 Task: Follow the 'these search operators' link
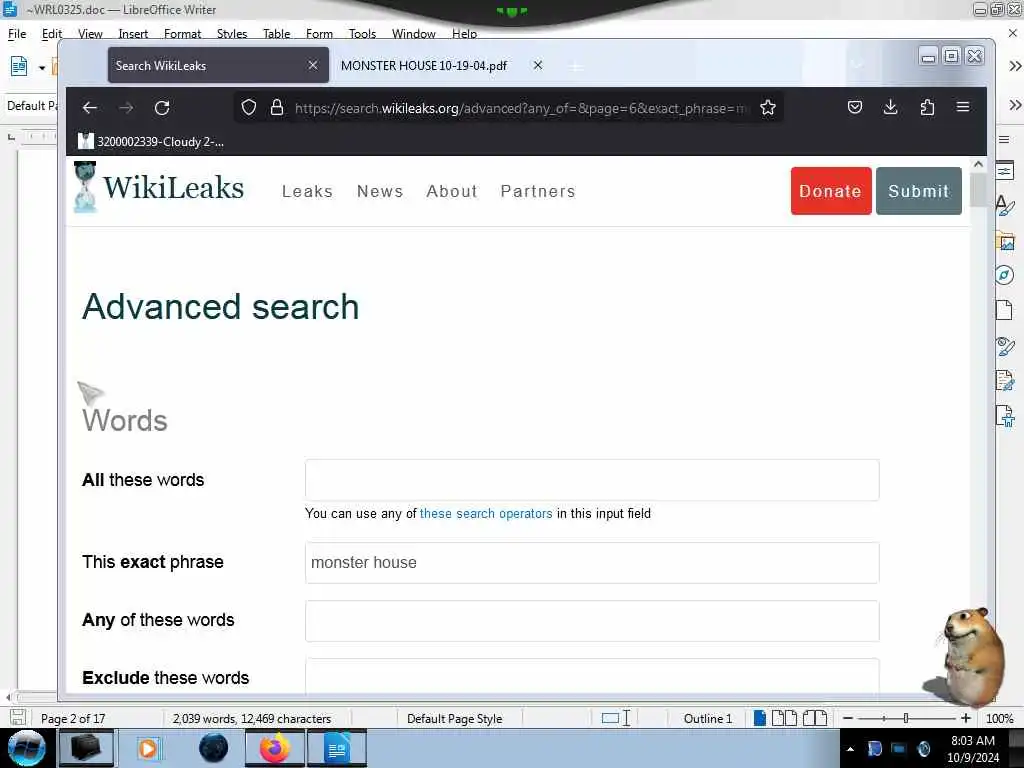[486, 513]
